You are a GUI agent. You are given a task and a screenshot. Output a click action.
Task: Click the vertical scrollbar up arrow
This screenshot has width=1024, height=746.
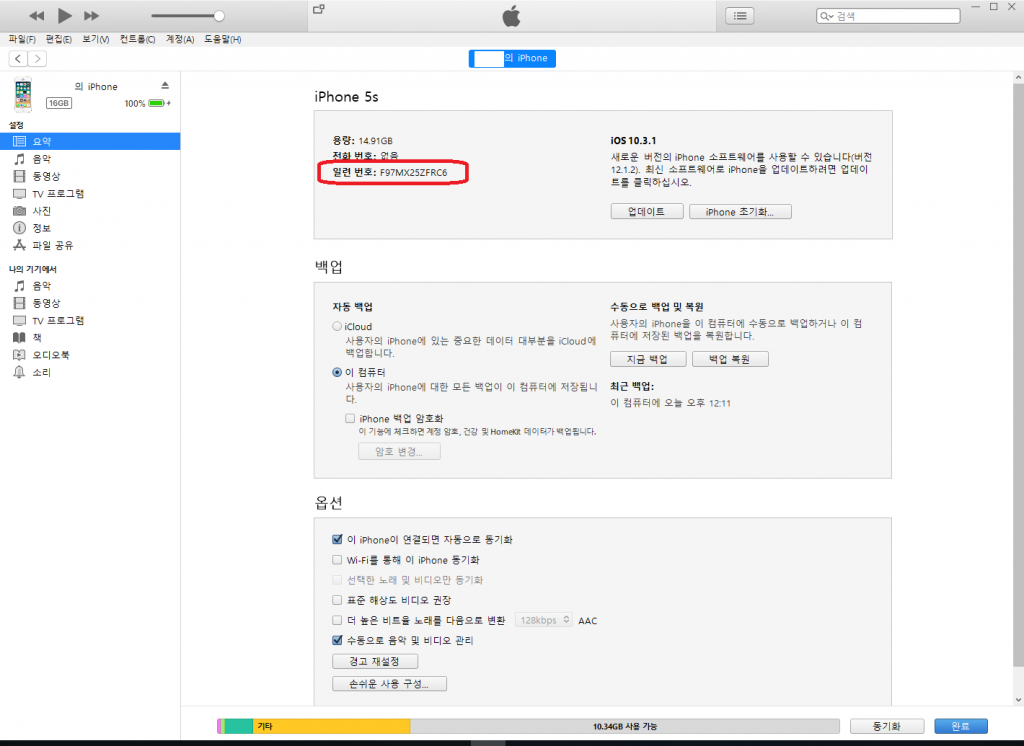(1018, 78)
